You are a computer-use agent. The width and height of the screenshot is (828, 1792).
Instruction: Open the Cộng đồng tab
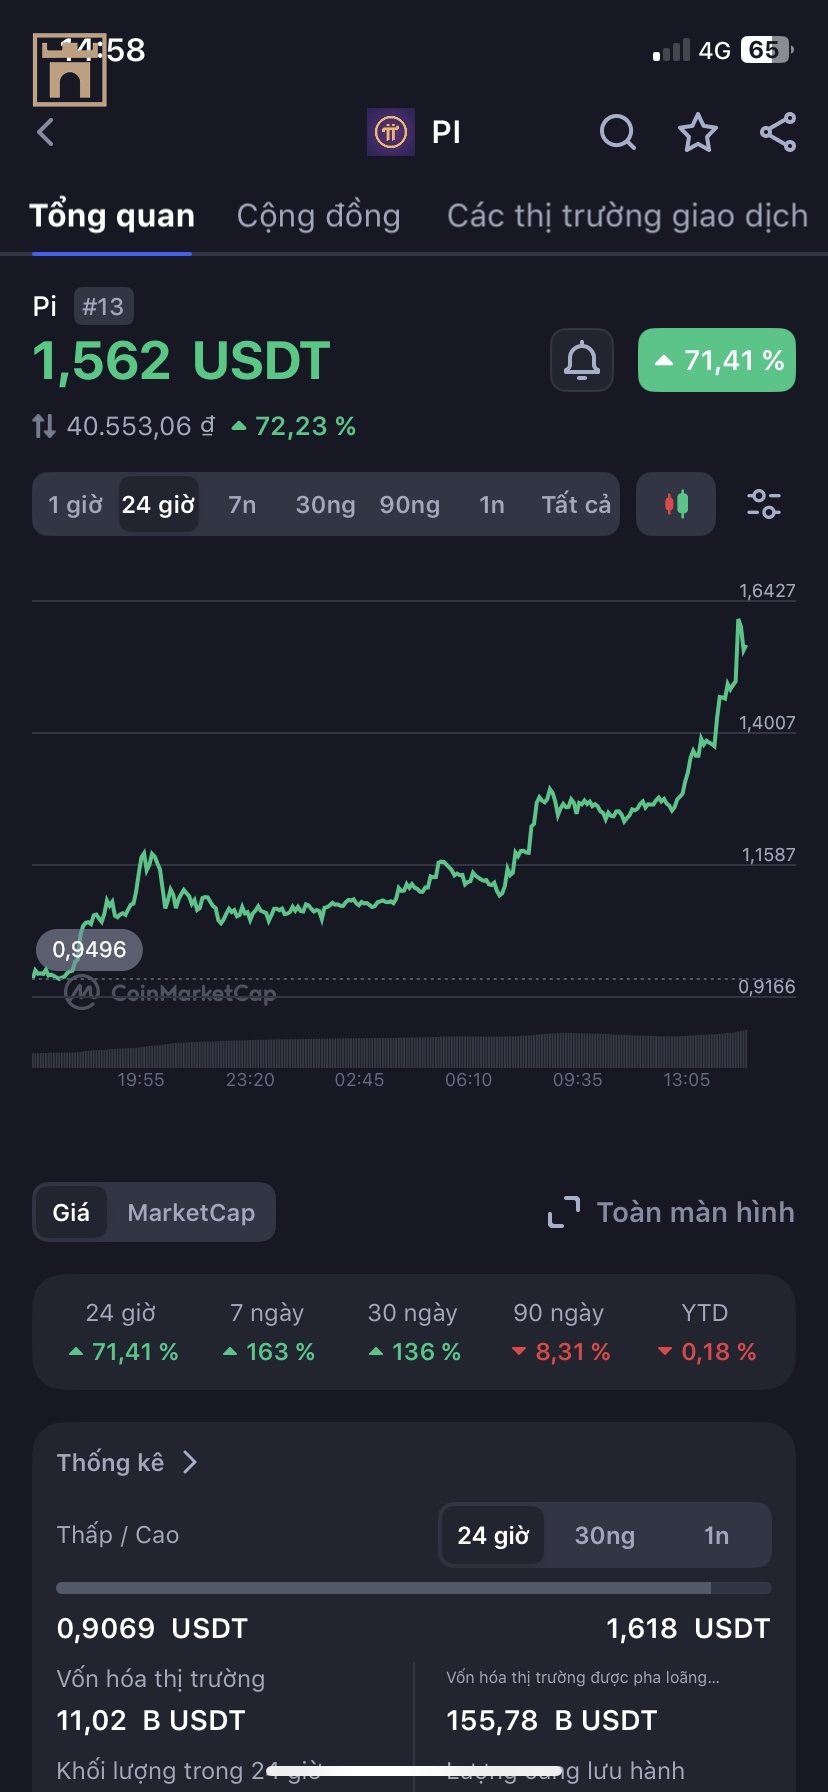tap(318, 216)
